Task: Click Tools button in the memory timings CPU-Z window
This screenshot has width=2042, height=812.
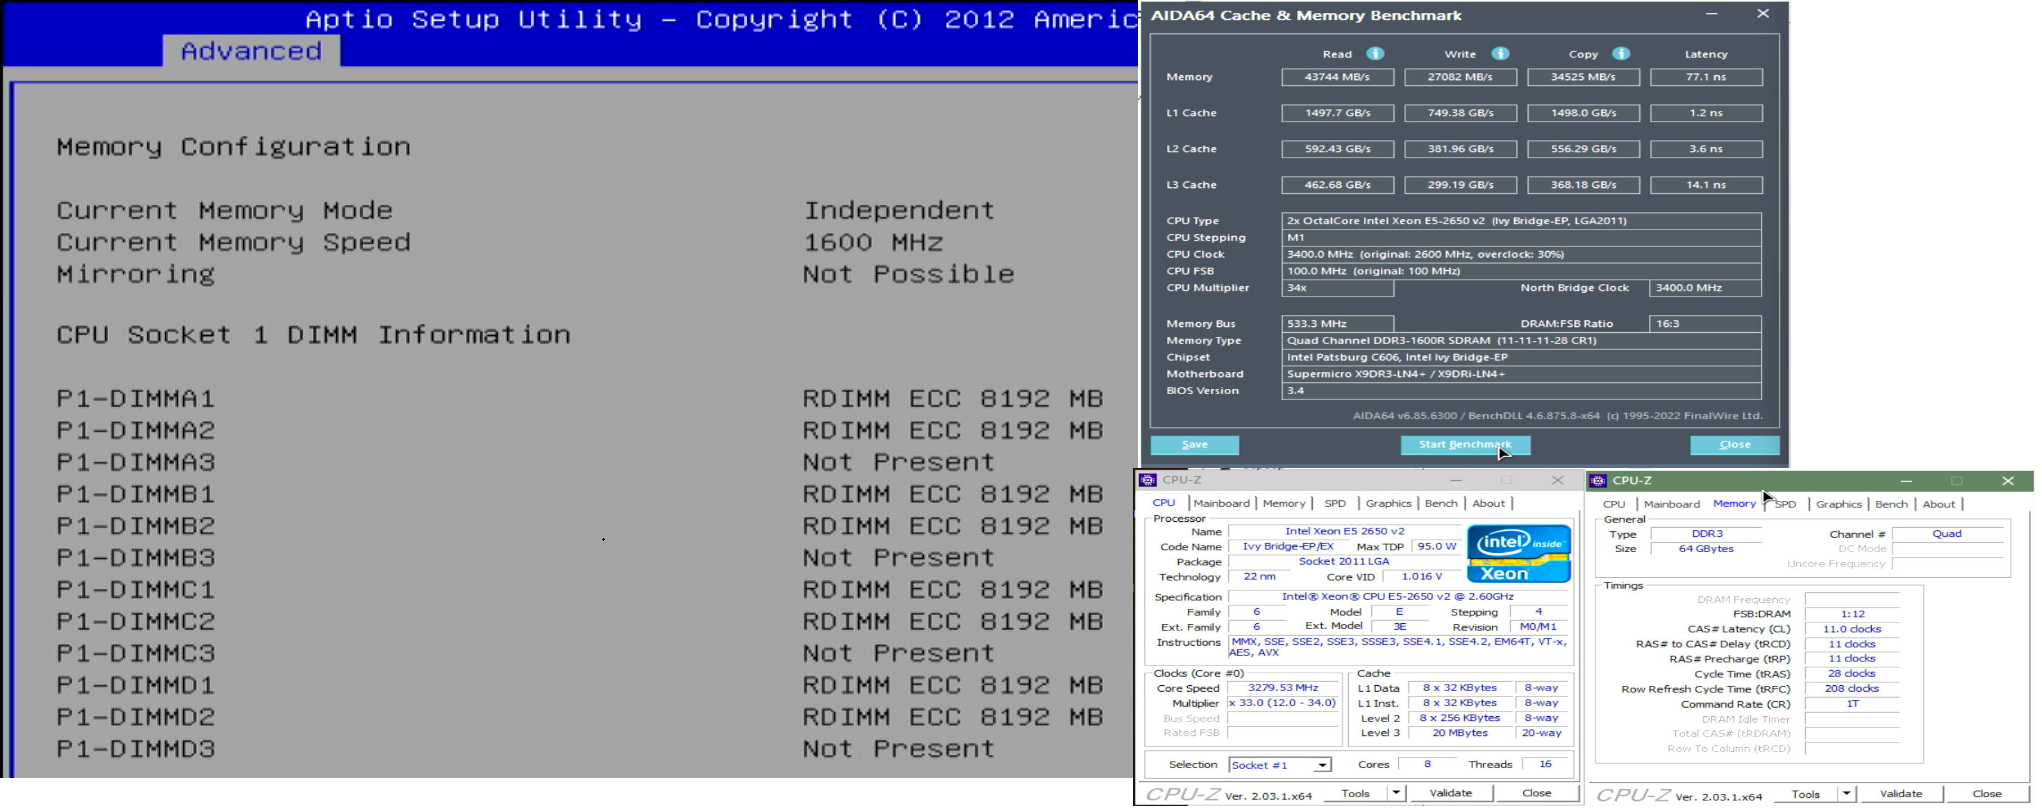Action: pos(1806,794)
